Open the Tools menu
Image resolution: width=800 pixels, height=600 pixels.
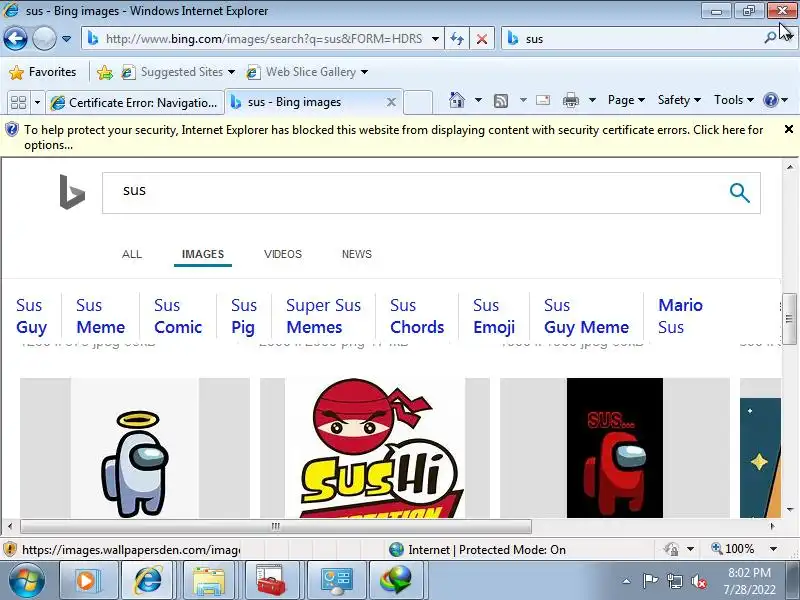pos(734,100)
